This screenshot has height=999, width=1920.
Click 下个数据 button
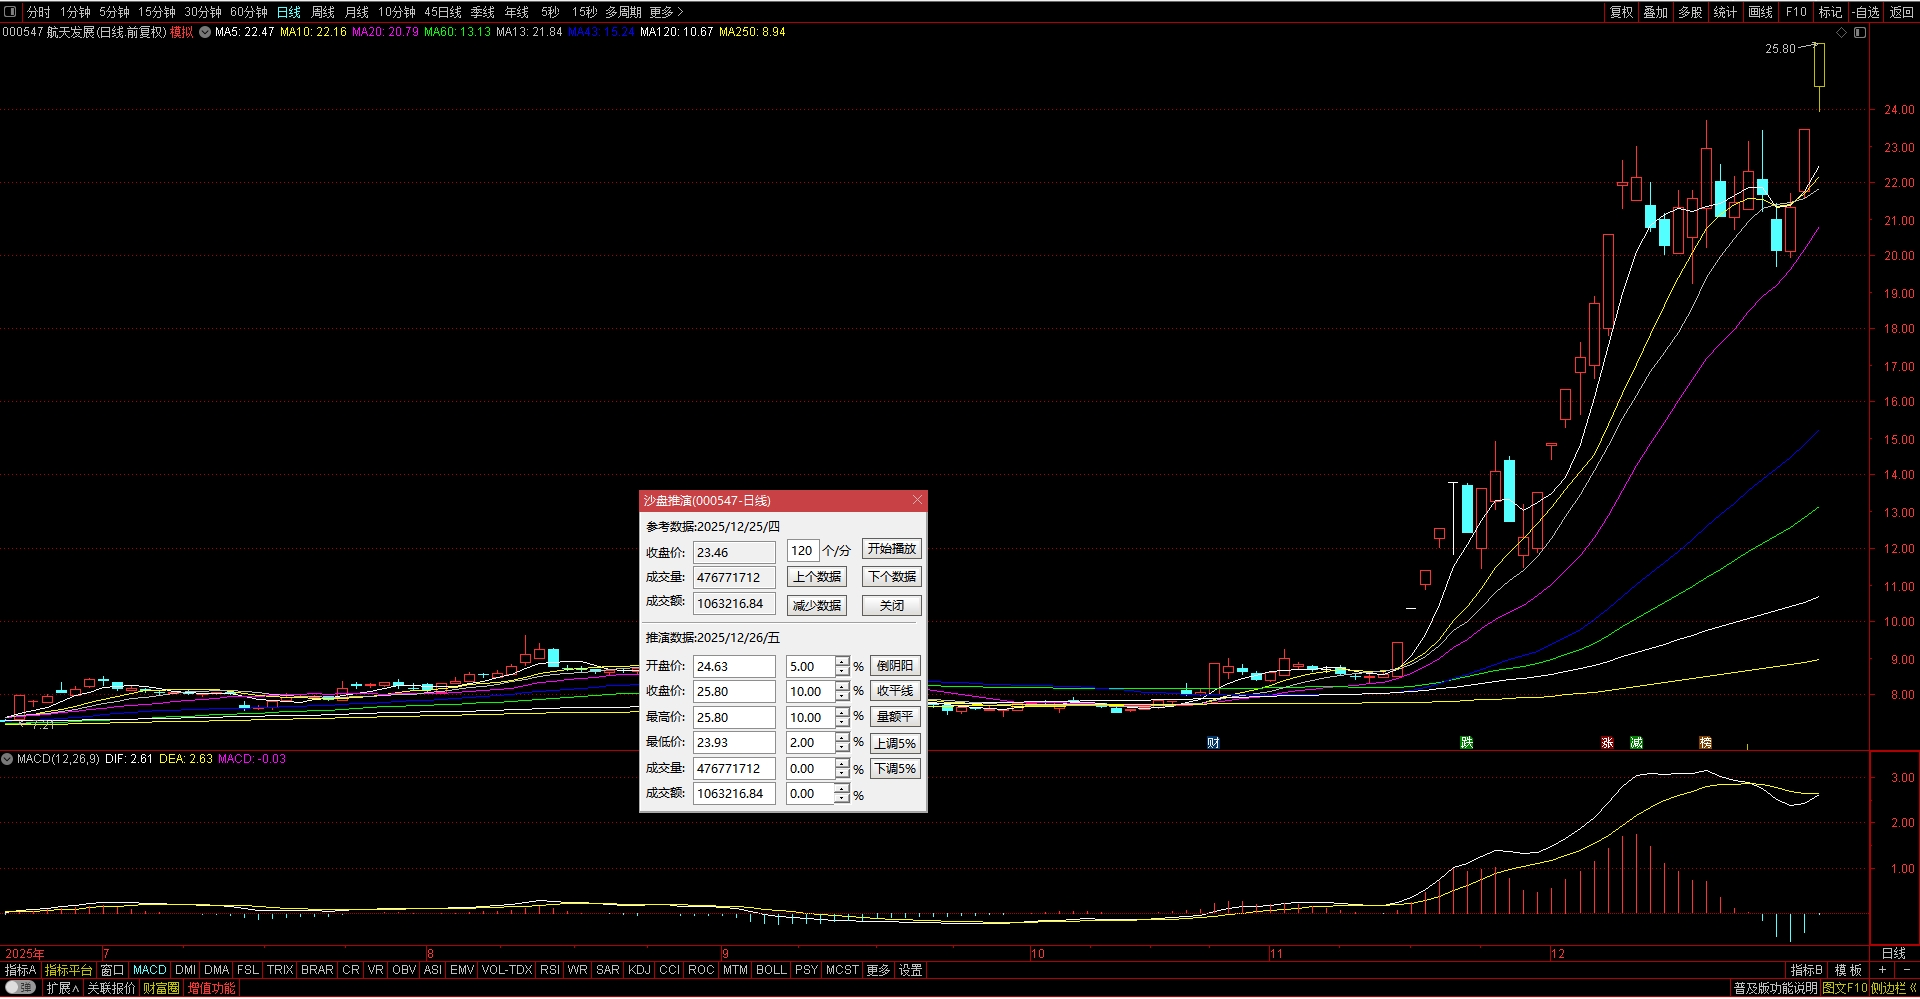click(x=891, y=577)
